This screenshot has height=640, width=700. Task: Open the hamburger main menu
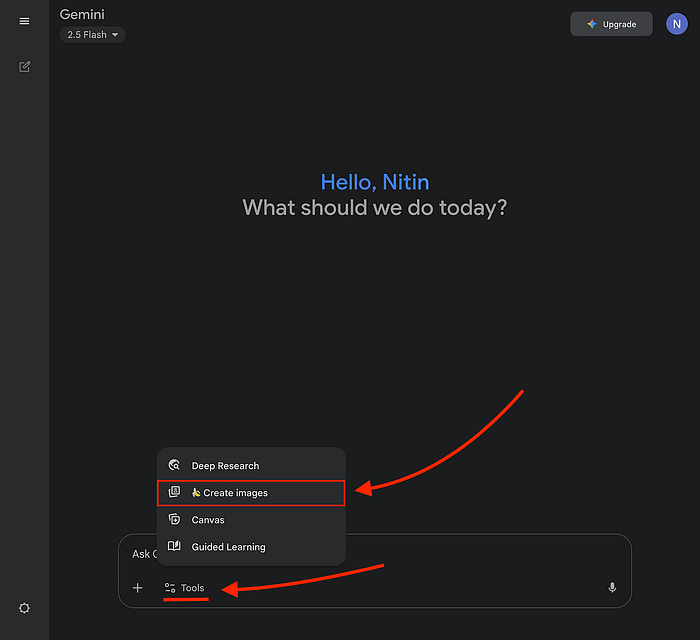(24, 21)
